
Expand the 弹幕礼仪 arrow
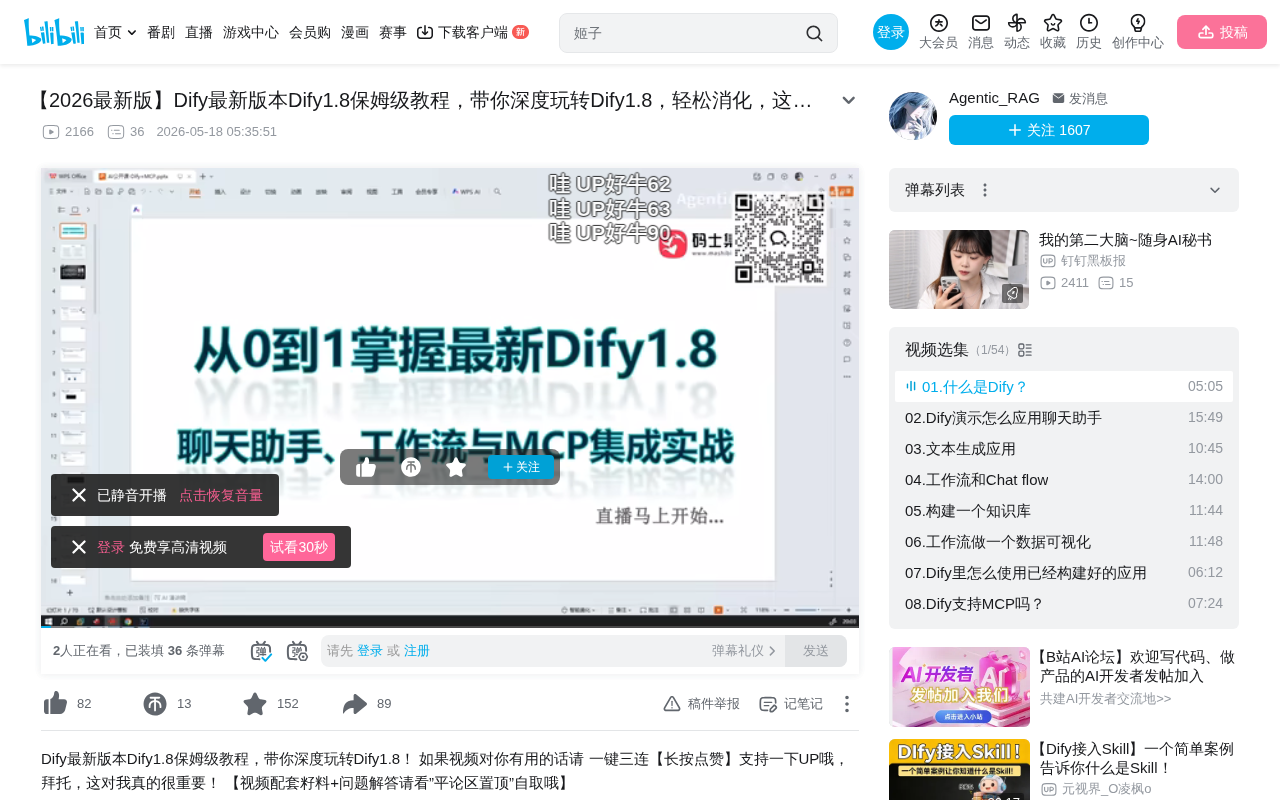pos(772,651)
